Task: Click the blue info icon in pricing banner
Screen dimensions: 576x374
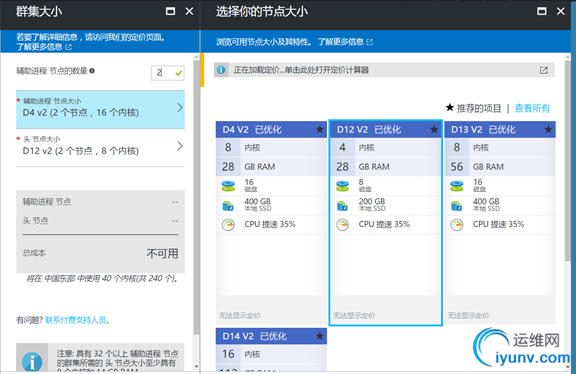Action: coord(221,70)
